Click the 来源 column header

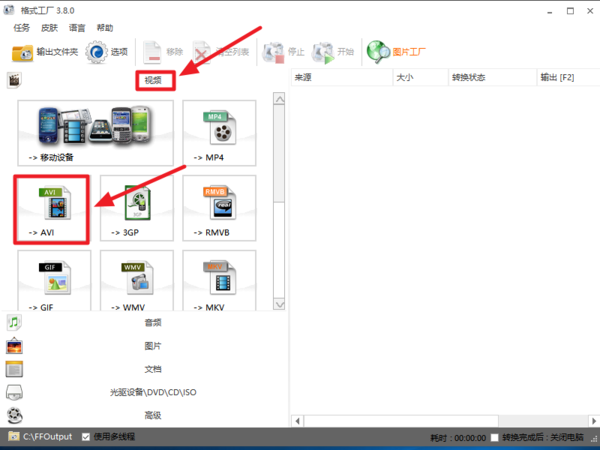coord(304,77)
